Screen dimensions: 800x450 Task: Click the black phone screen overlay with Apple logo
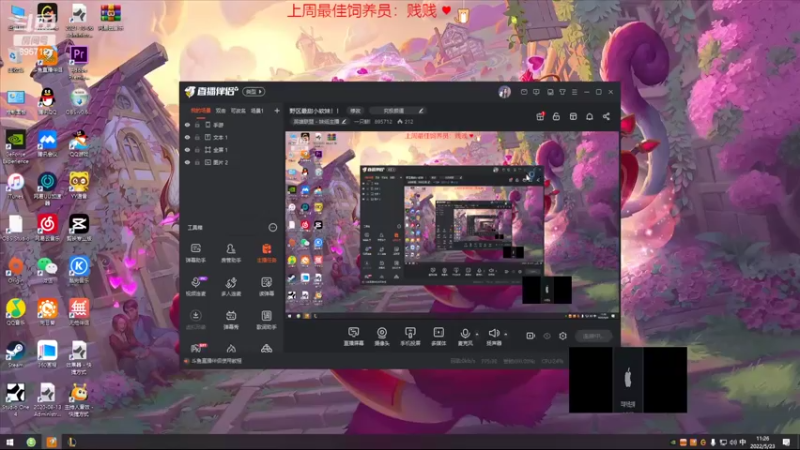(x=628, y=380)
